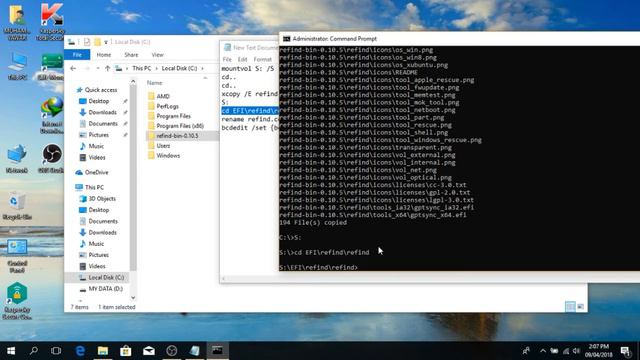Select the Windows folder
The width and height of the screenshot is (640, 360).
pos(168,156)
